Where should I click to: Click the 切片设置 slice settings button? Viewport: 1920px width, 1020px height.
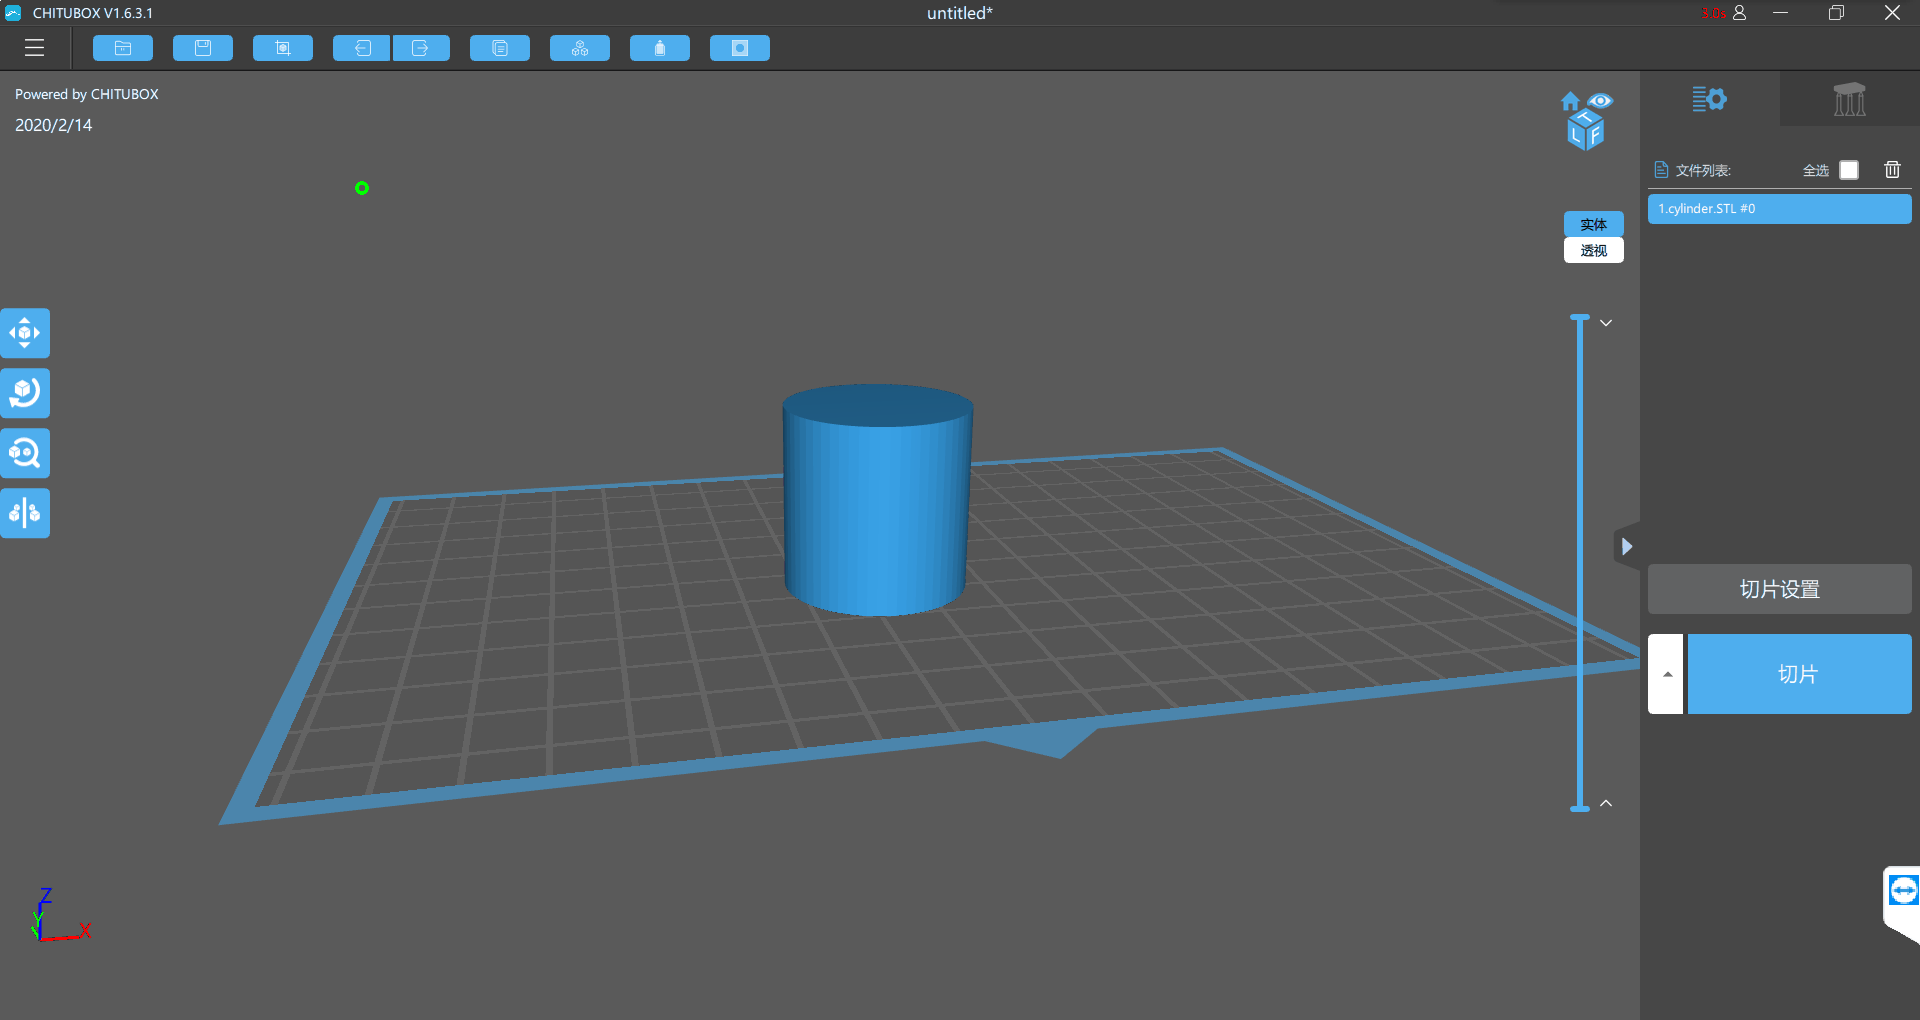click(x=1780, y=589)
